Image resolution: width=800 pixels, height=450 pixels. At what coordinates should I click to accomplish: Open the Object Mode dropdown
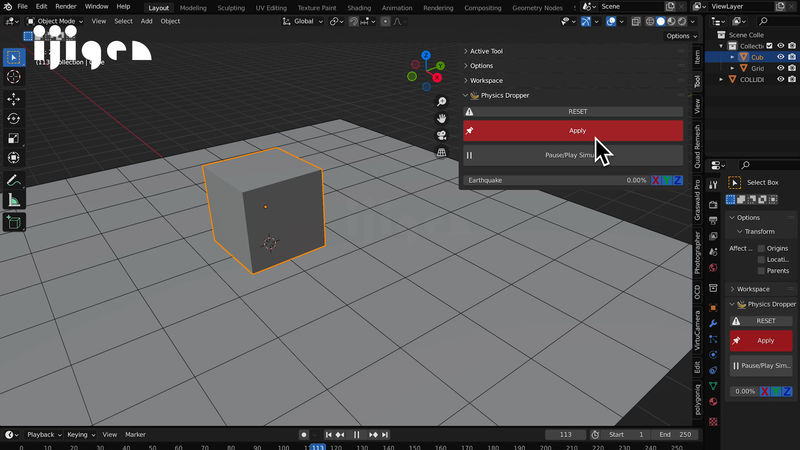55,21
